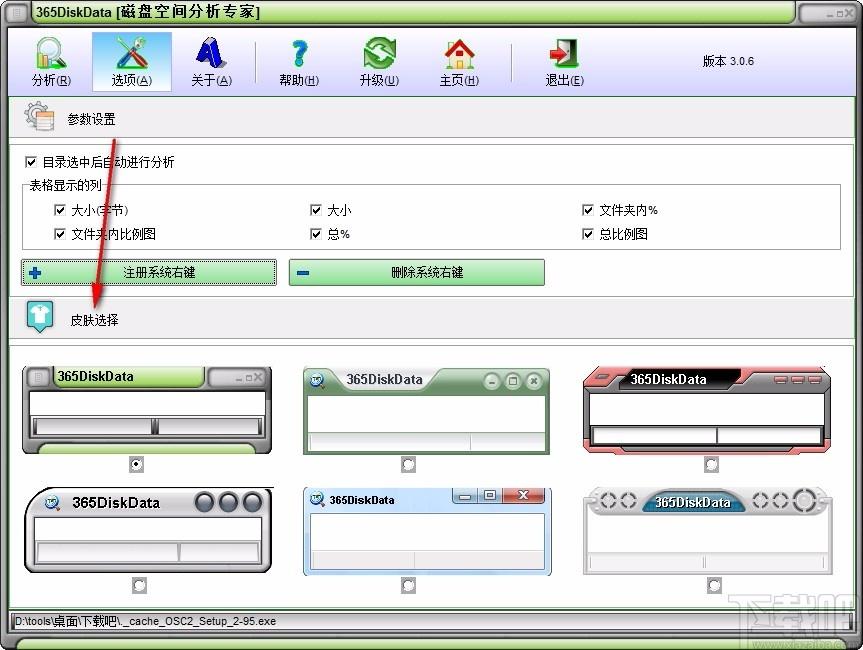863x650 pixels.
Task: Click the light green rounded skin preview
Action: 427,411
